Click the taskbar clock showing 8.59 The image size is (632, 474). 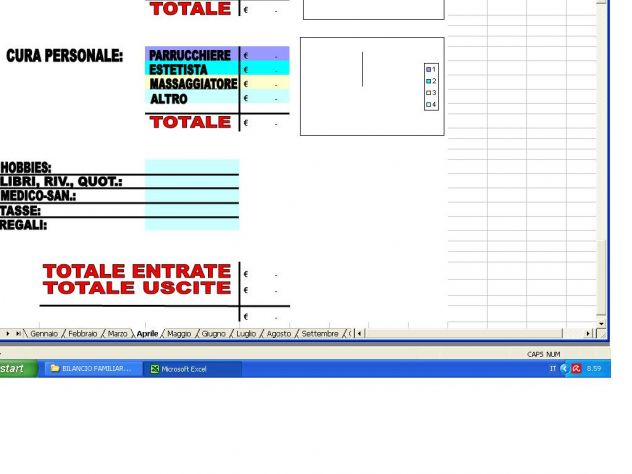594,368
